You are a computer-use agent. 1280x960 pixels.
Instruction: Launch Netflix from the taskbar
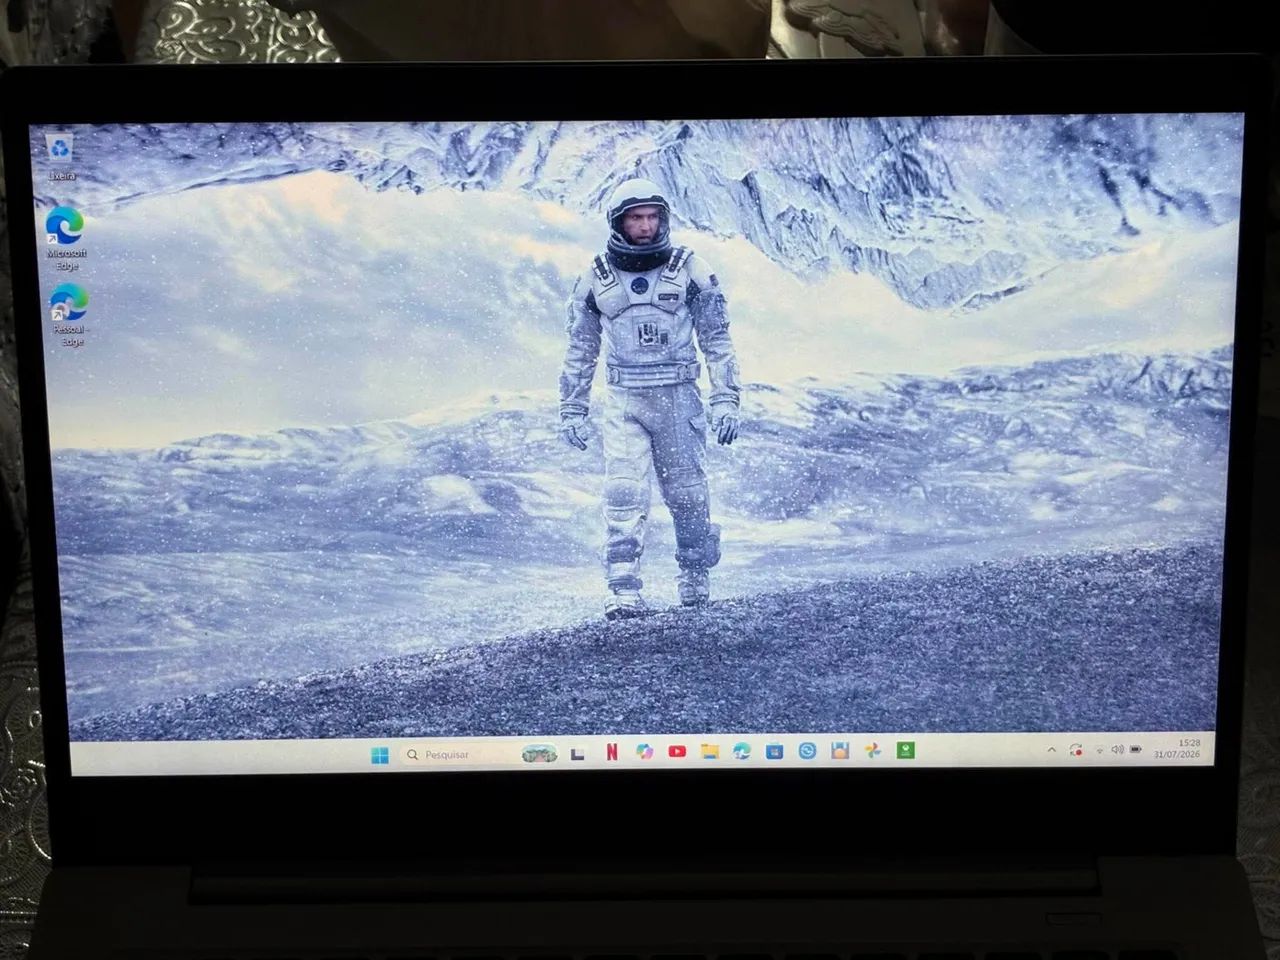pyautogui.click(x=611, y=752)
